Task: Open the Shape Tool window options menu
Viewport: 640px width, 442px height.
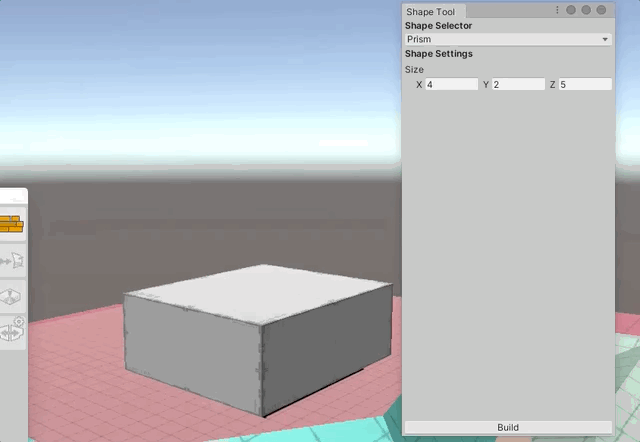Action: 557,10
